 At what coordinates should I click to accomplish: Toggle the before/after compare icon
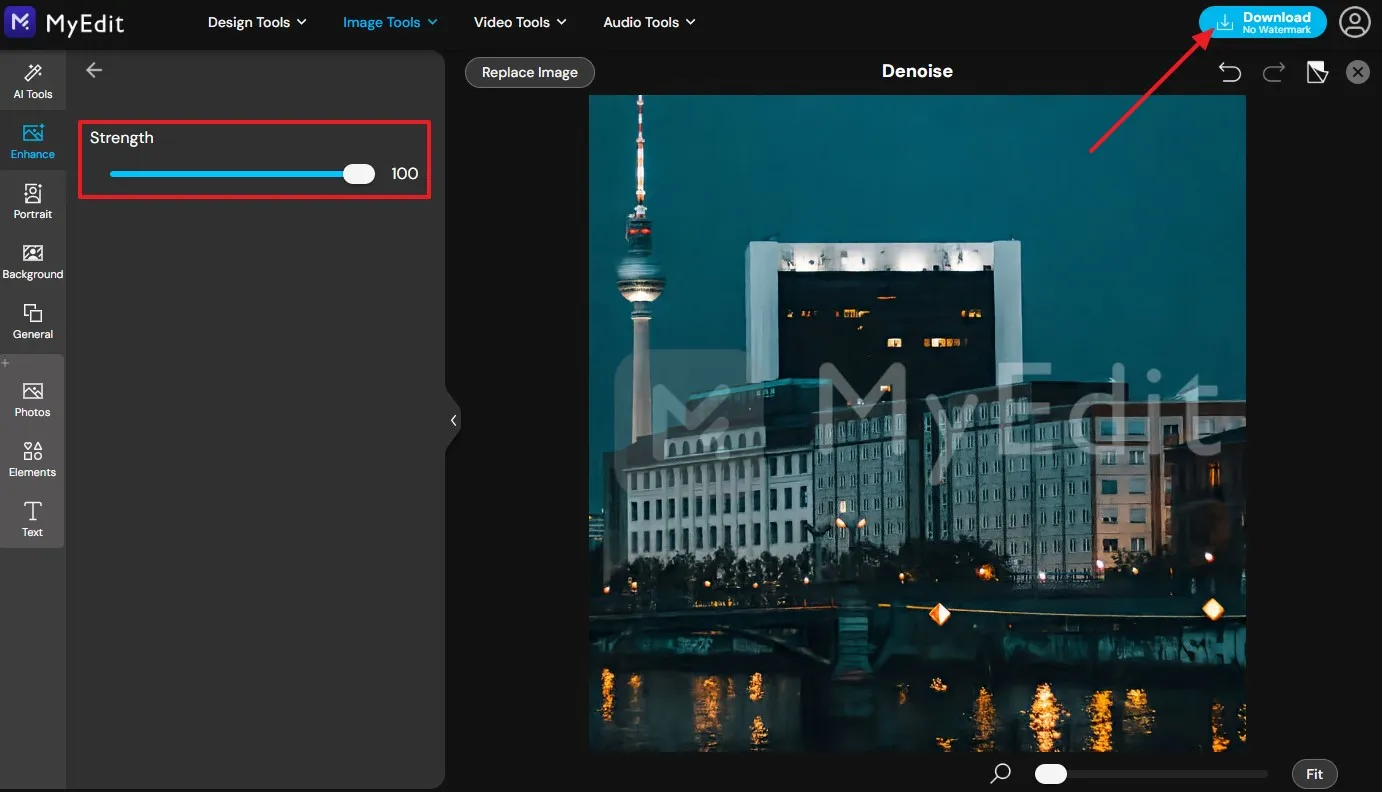click(x=1317, y=72)
